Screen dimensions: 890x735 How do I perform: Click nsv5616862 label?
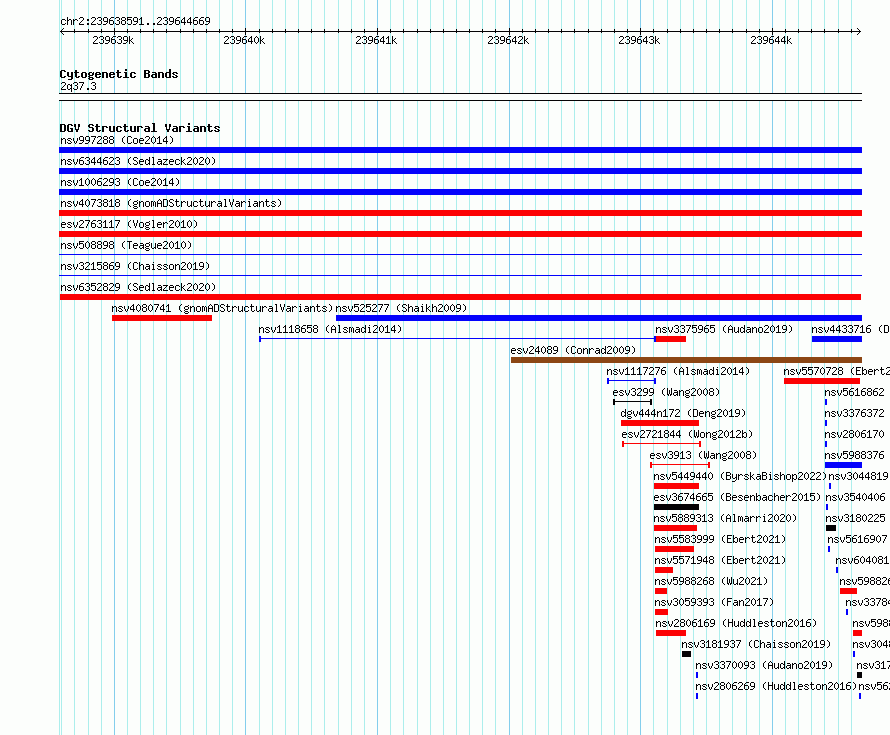click(854, 392)
